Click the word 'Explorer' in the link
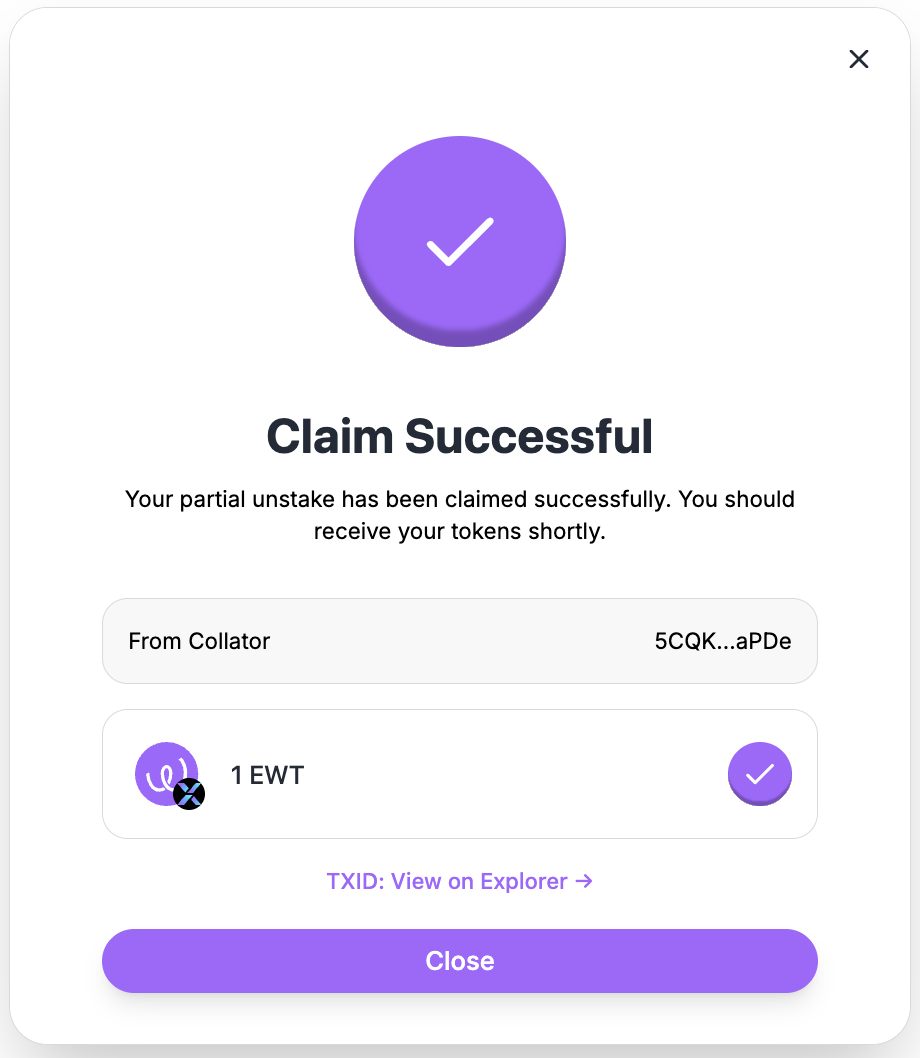The image size is (920, 1058). coord(524,881)
